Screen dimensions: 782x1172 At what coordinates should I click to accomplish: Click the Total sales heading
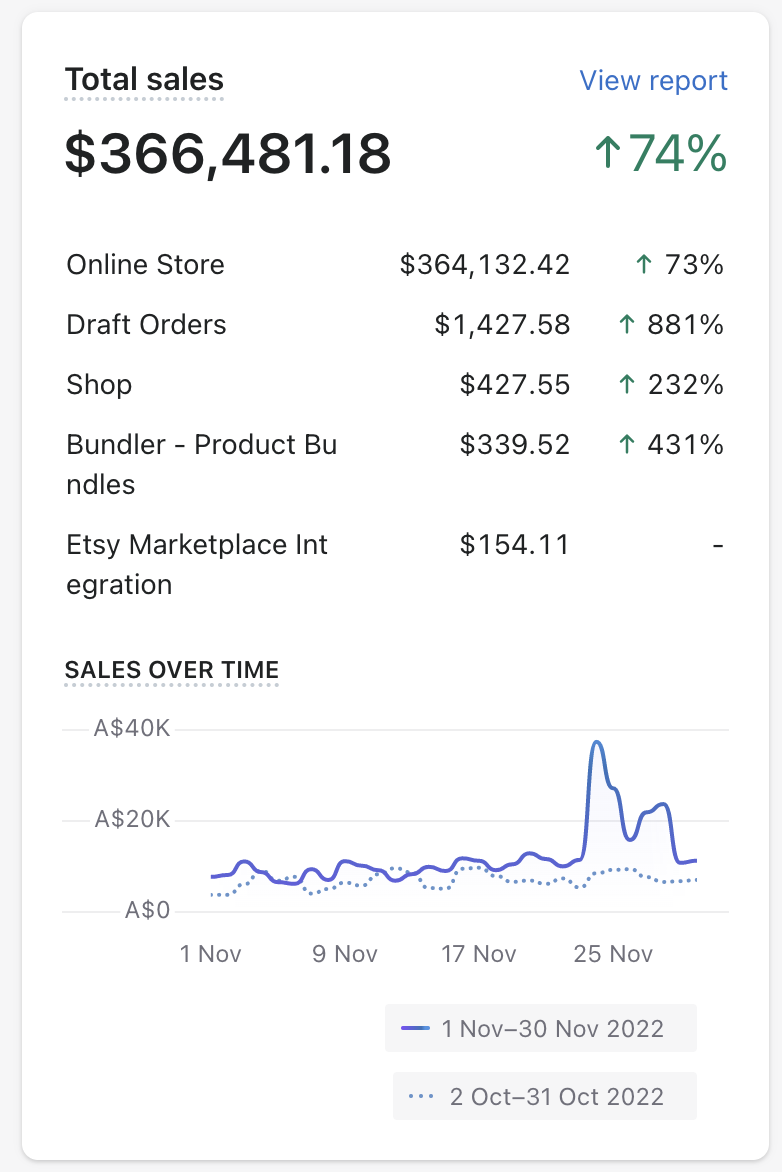coord(144,80)
